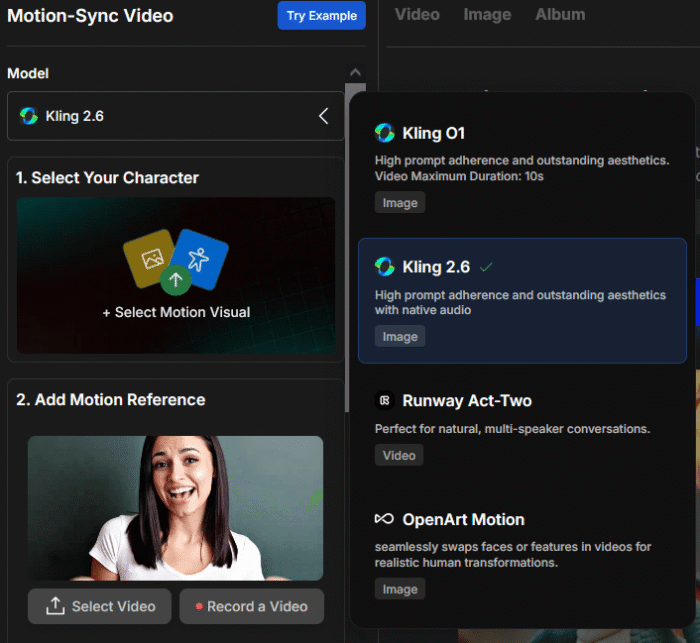
Task: Click the Kling O1 logo icon
Action: coord(384,133)
